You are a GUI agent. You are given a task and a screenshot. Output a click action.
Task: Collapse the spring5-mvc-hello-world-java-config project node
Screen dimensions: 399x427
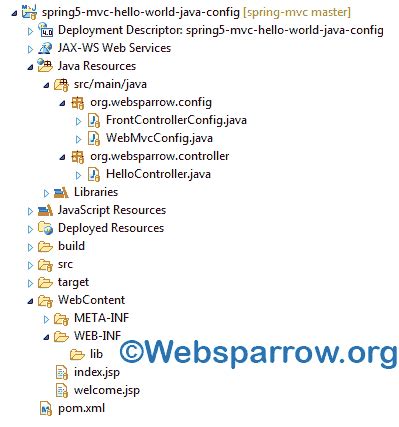[14, 13]
